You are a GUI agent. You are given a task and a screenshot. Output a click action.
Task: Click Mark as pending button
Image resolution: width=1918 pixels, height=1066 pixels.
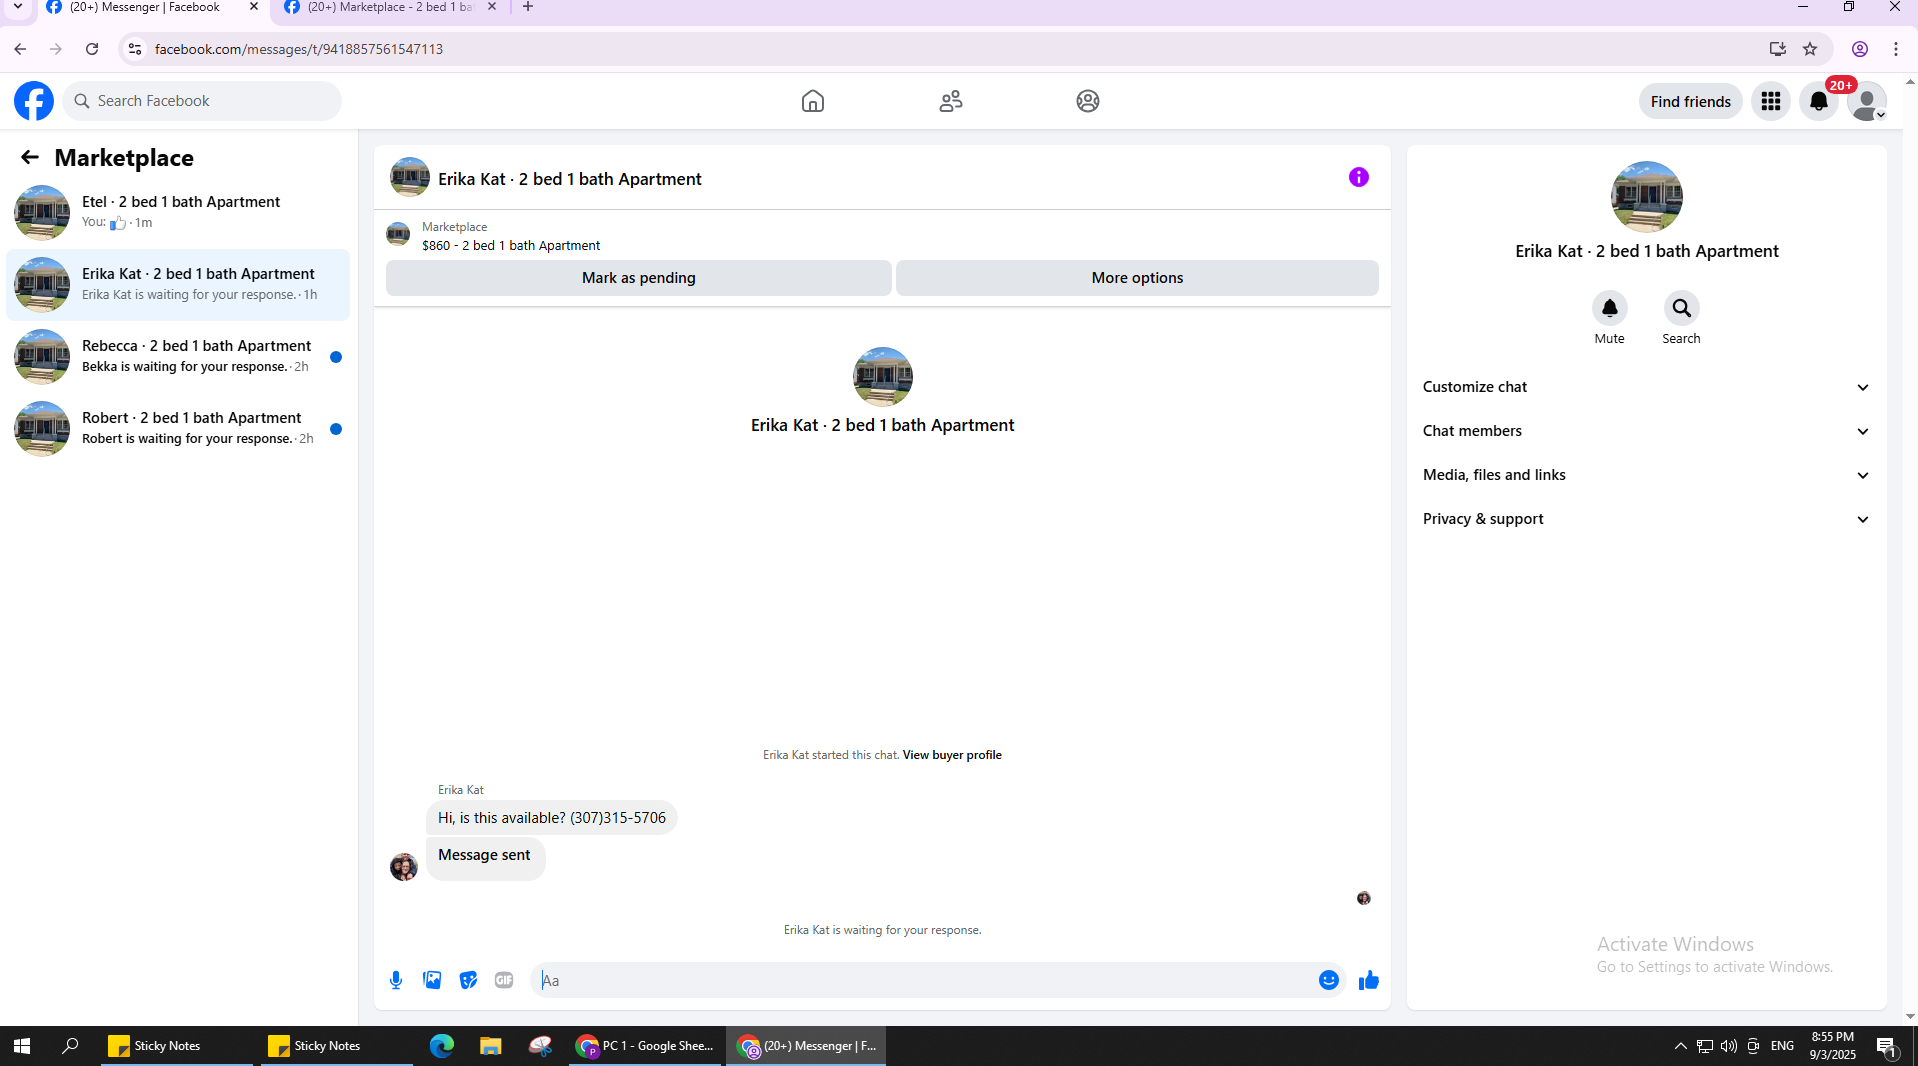pyautogui.click(x=639, y=278)
